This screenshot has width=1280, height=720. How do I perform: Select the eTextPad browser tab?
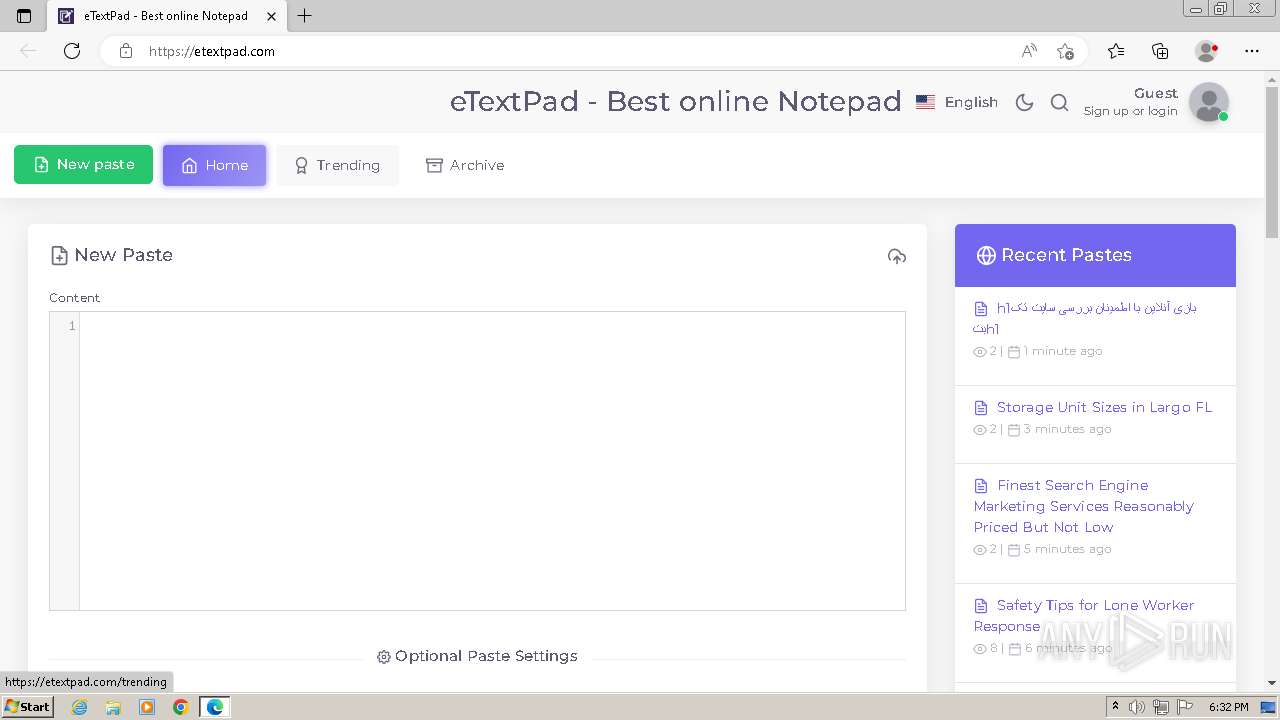(x=168, y=16)
